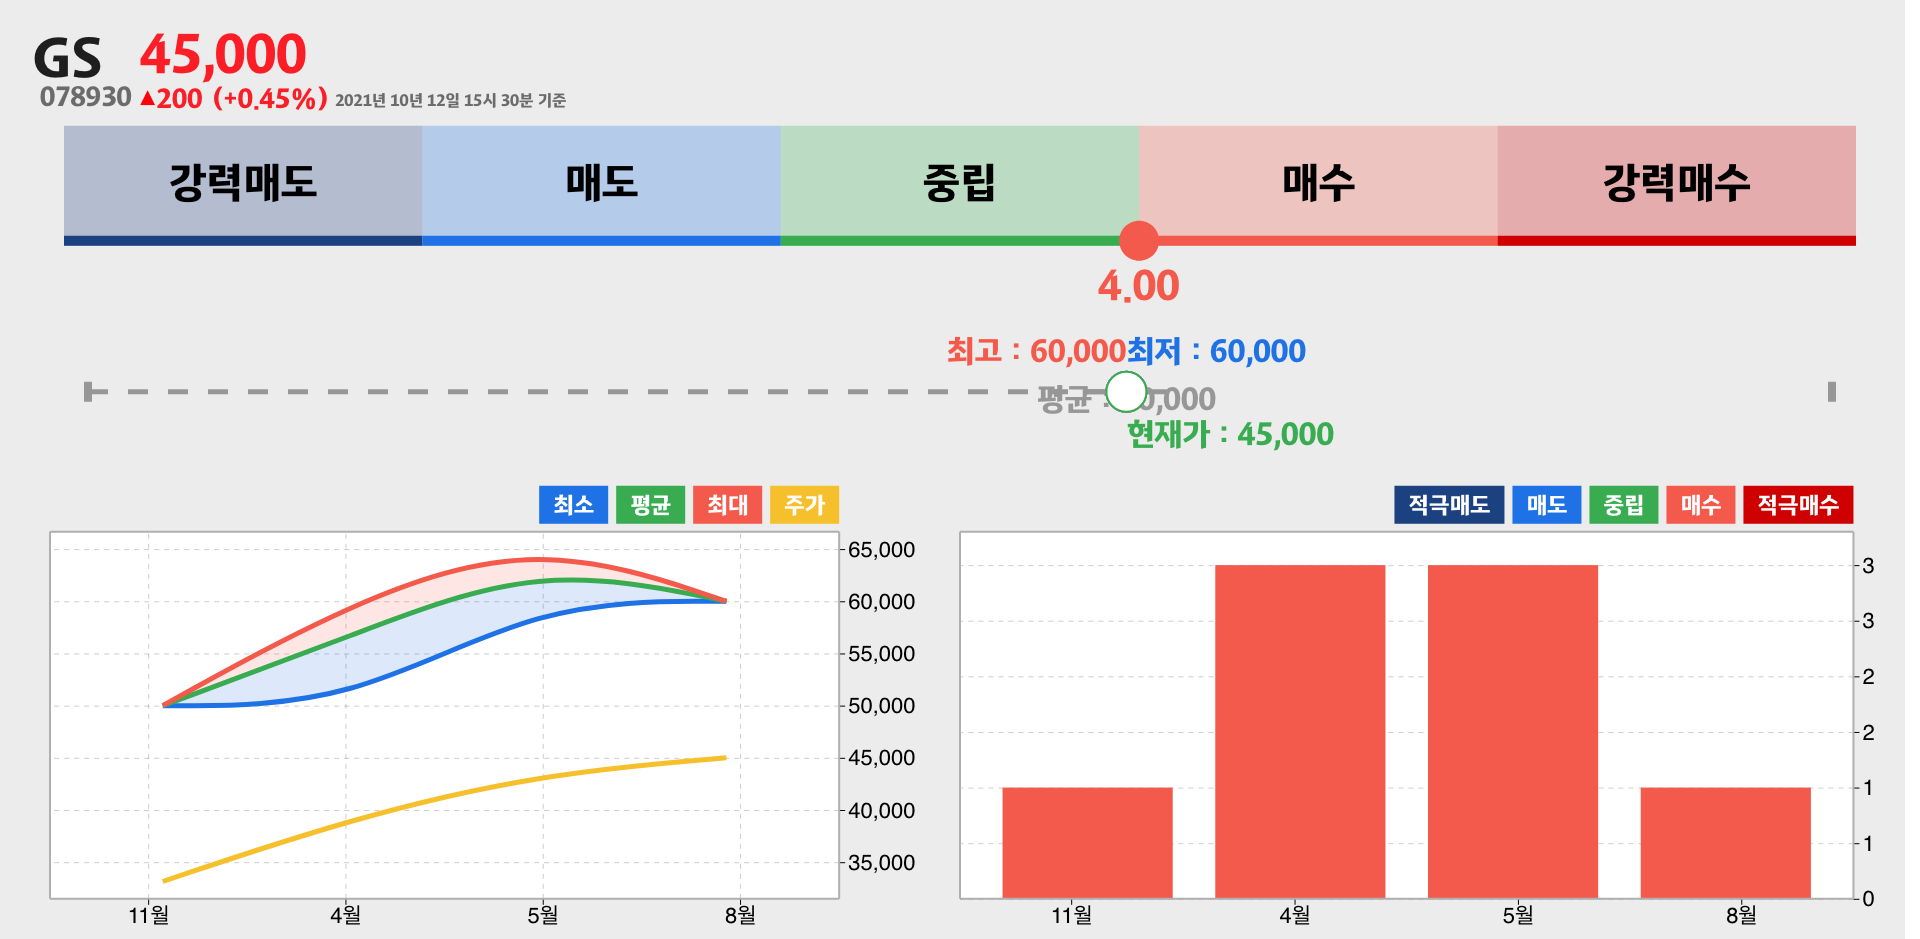The width and height of the screenshot is (1920, 939).
Task: Click 4월 x-axis label on price chart
Action: coord(346,915)
